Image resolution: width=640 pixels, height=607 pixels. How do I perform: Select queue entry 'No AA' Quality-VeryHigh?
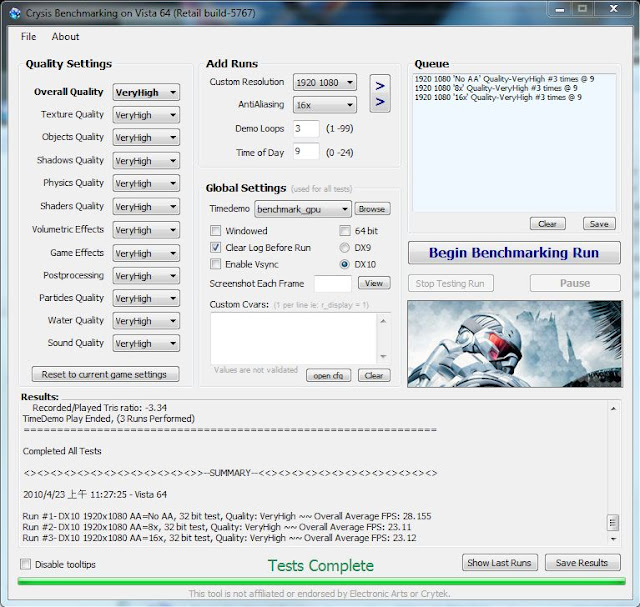(504, 79)
